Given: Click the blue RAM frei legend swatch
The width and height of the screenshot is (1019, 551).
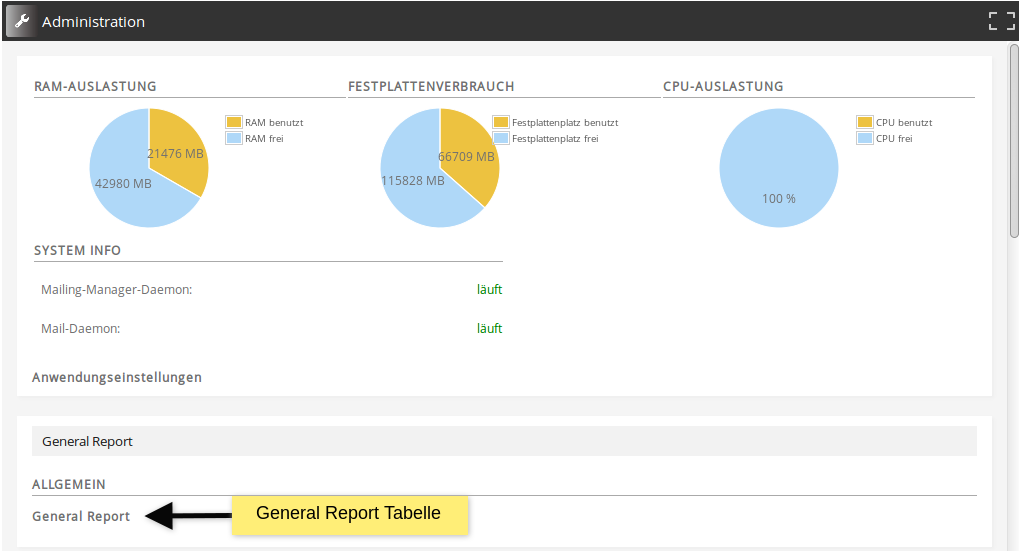Looking at the screenshot, I should pyautogui.click(x=234, y=138).
